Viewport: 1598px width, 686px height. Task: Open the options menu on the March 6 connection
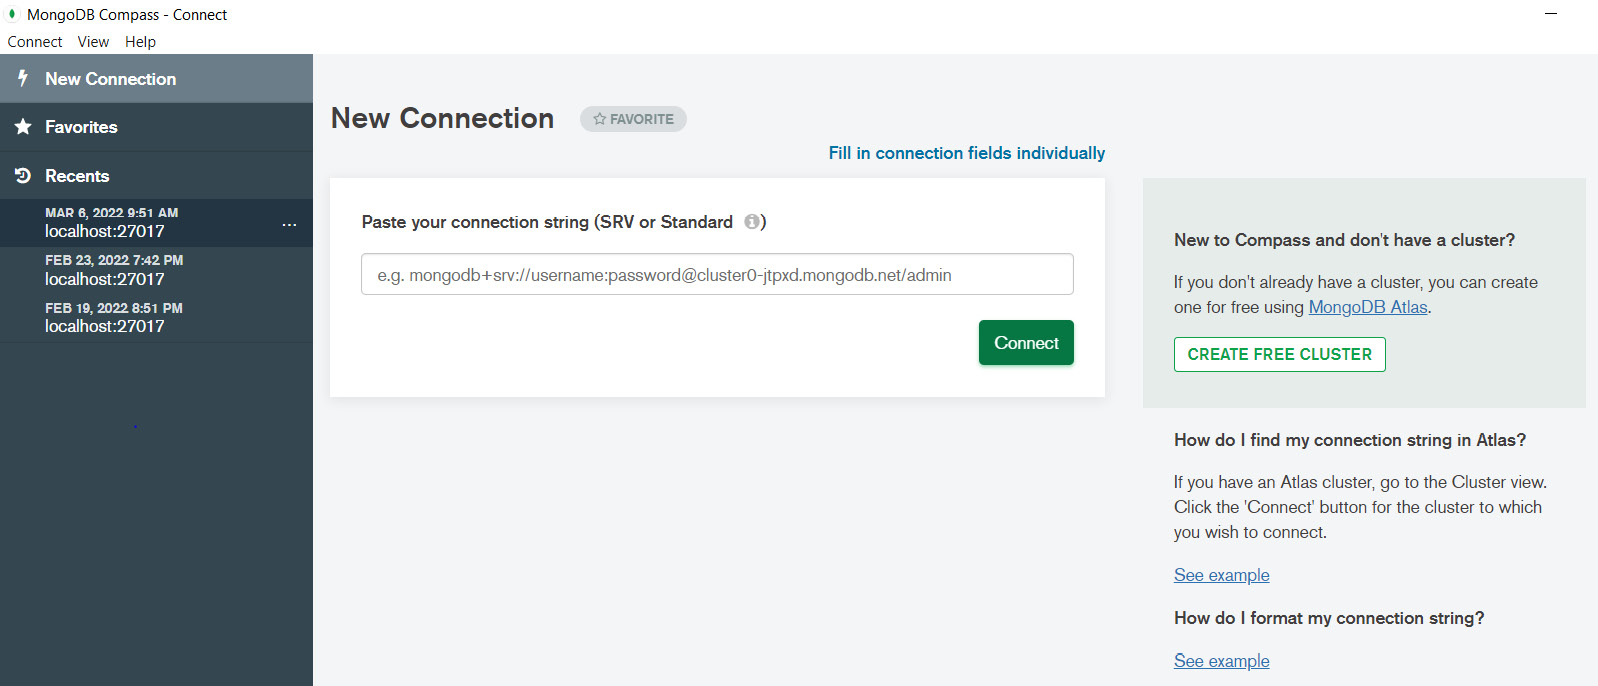point(289,225)
